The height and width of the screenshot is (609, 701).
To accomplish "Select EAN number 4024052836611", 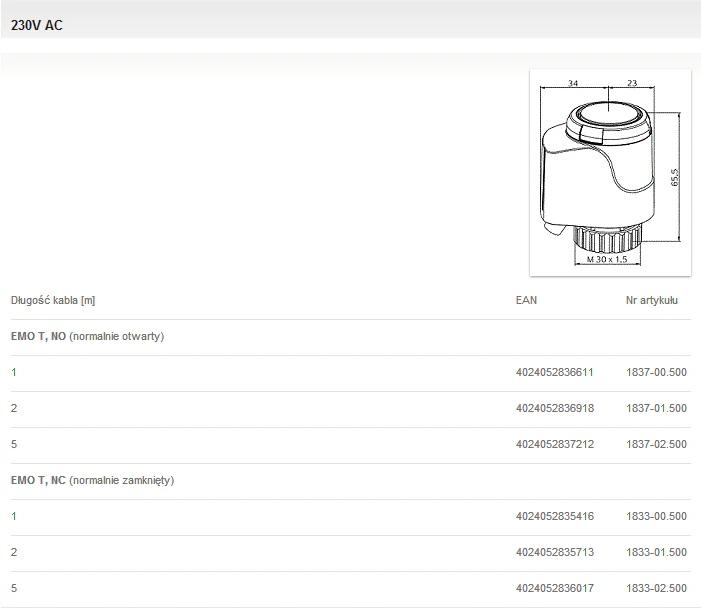I will [554, 372].
